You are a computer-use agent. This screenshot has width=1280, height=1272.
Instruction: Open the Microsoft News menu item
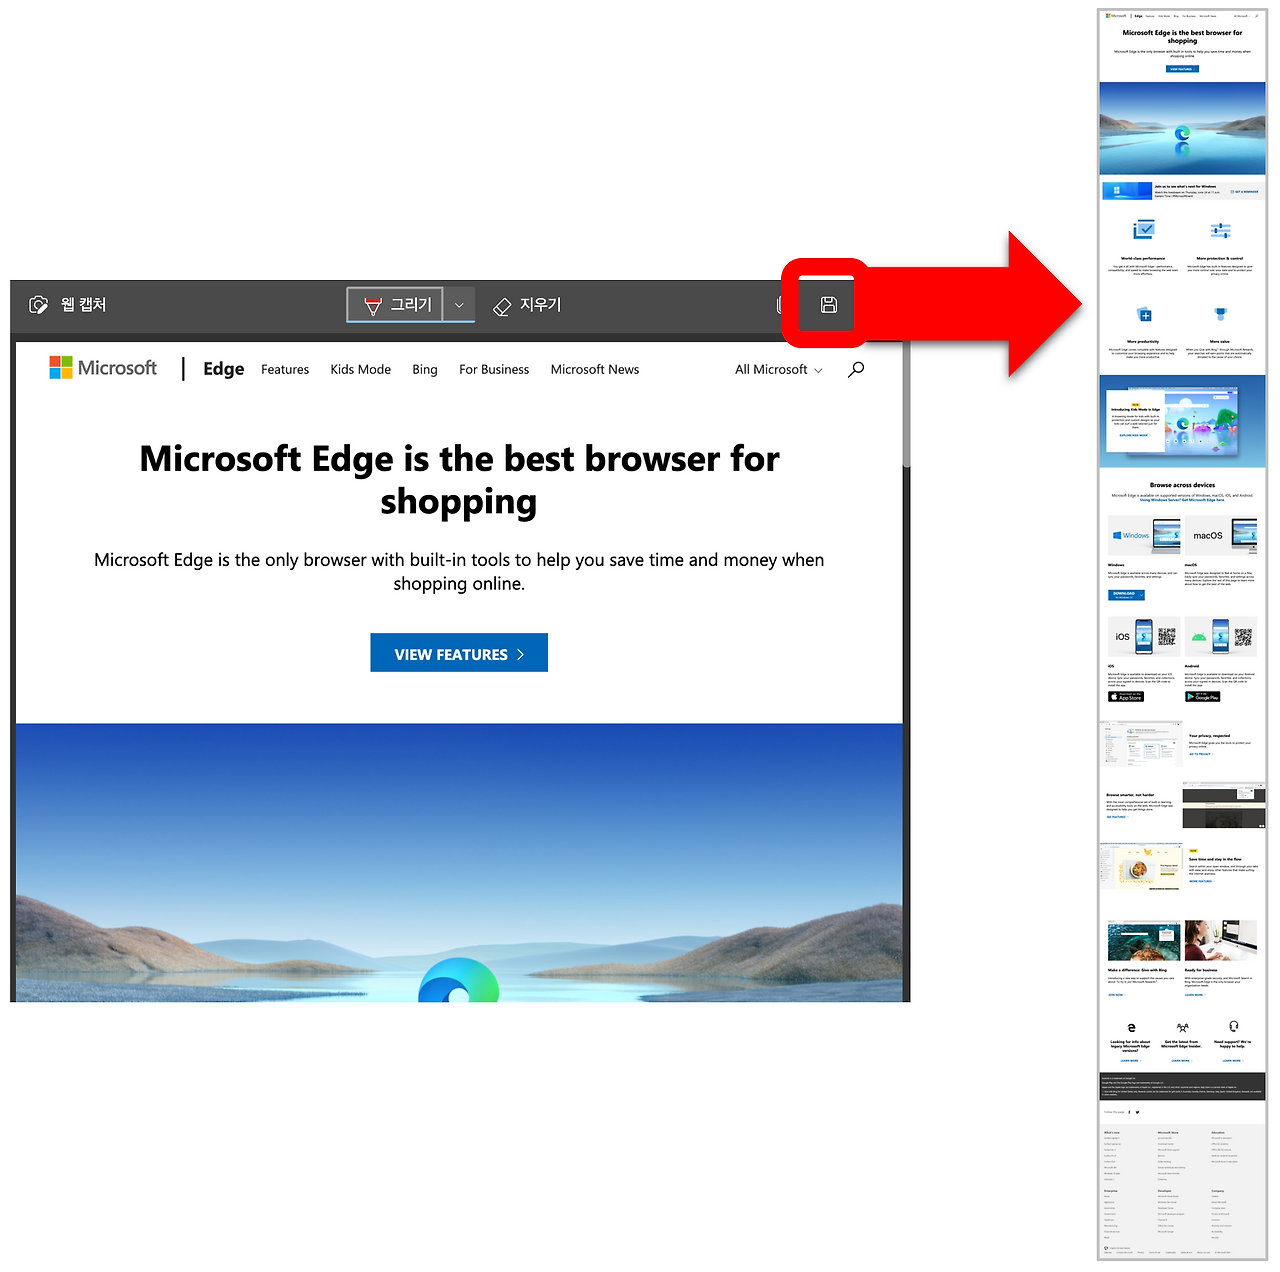coord(595,370)
